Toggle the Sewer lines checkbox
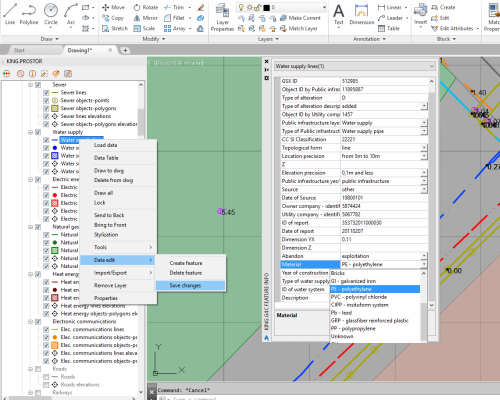This screenshot has width=500, height=400. pos(46,93)
